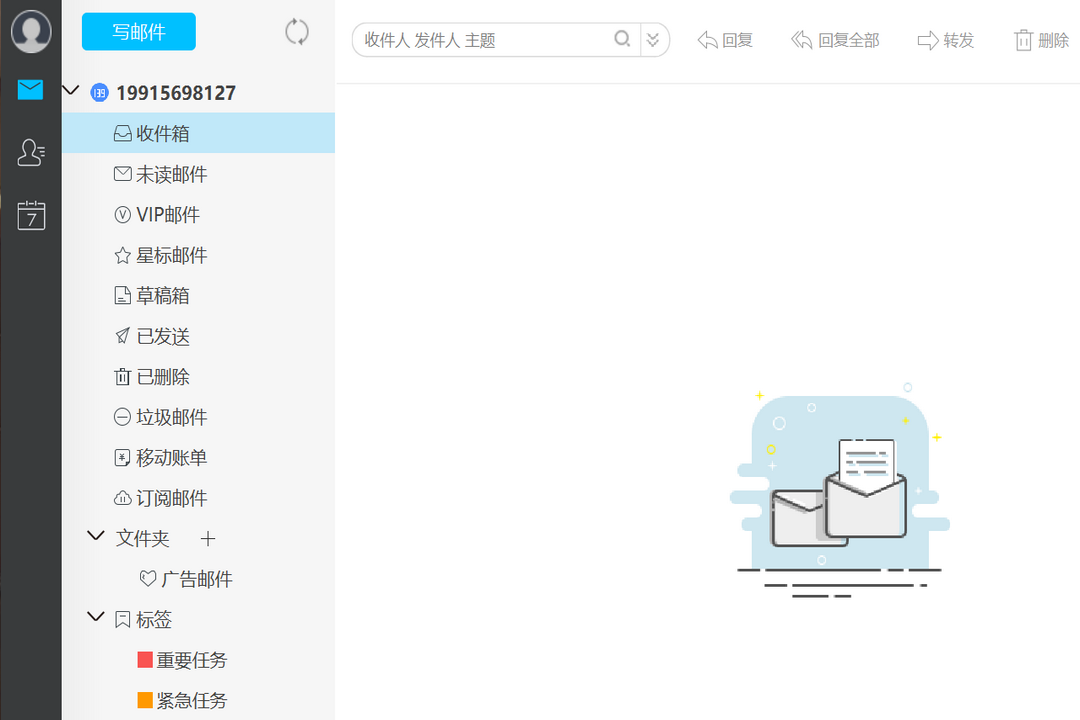Select the 未读邮件 unread folder
This screenshot has width=1080, height=720.
click(x=171, y=175)
